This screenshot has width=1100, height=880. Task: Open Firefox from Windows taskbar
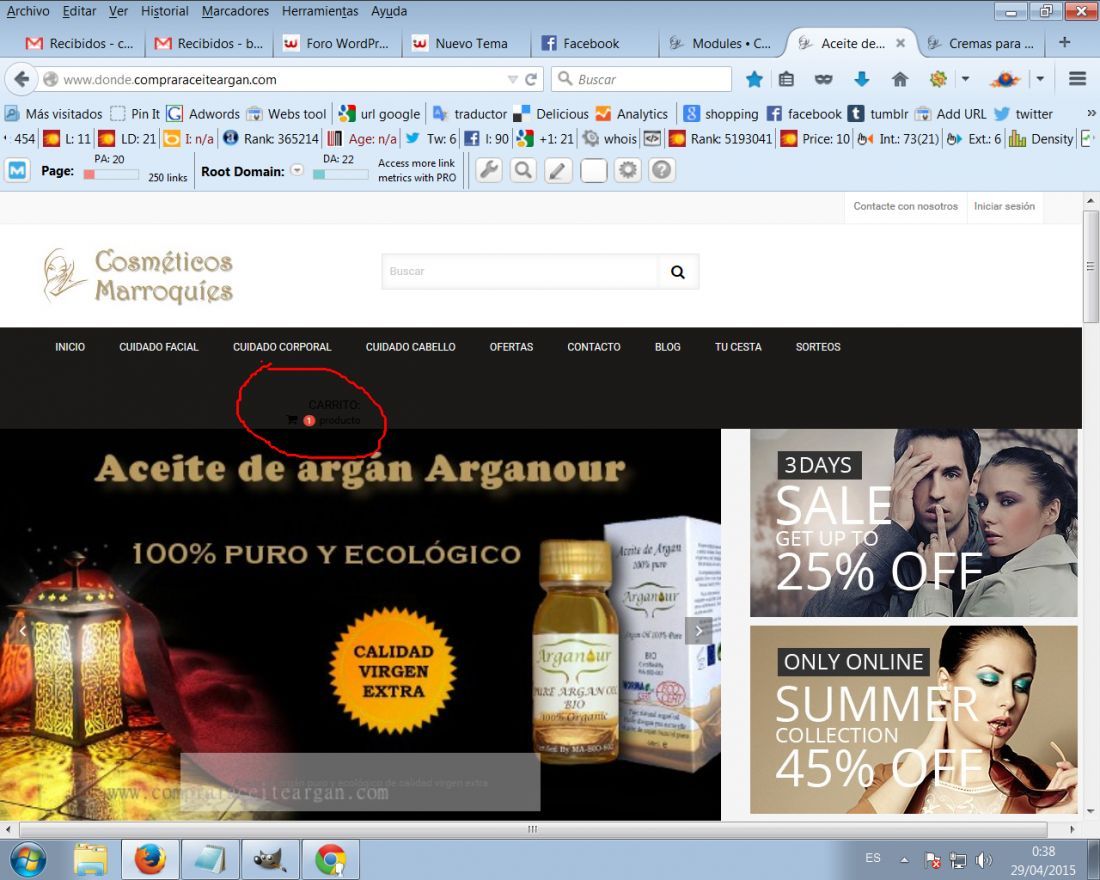[150, 859]
